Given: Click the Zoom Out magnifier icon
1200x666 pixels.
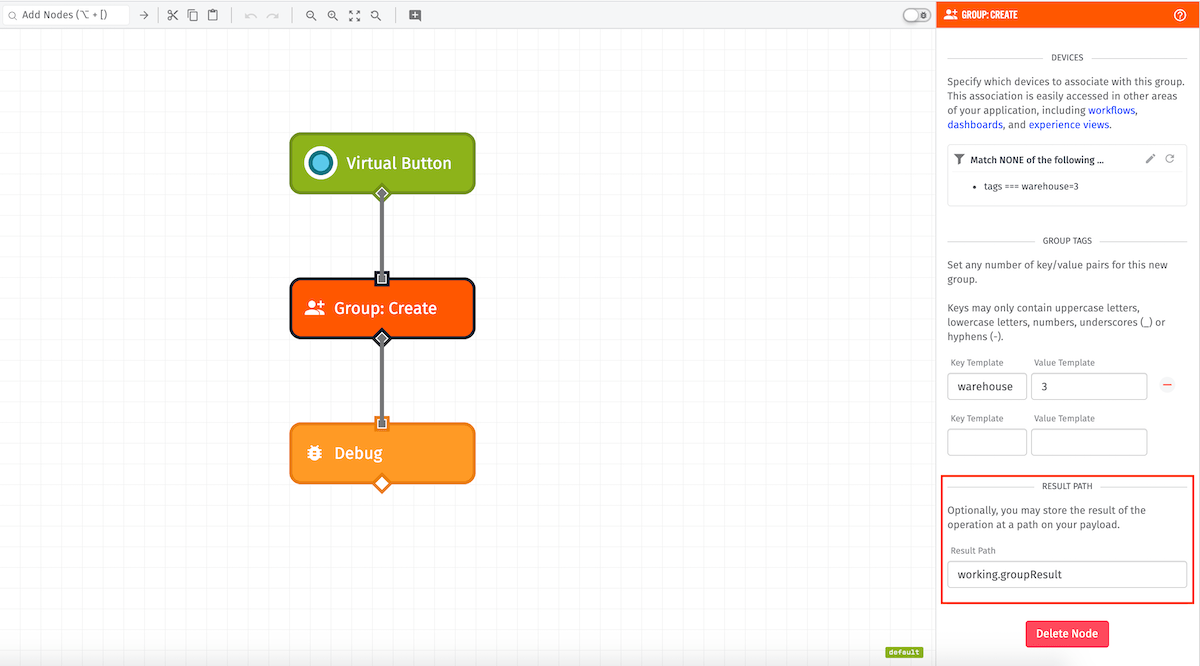Looking at the screenshot, I should click(311, 15).
